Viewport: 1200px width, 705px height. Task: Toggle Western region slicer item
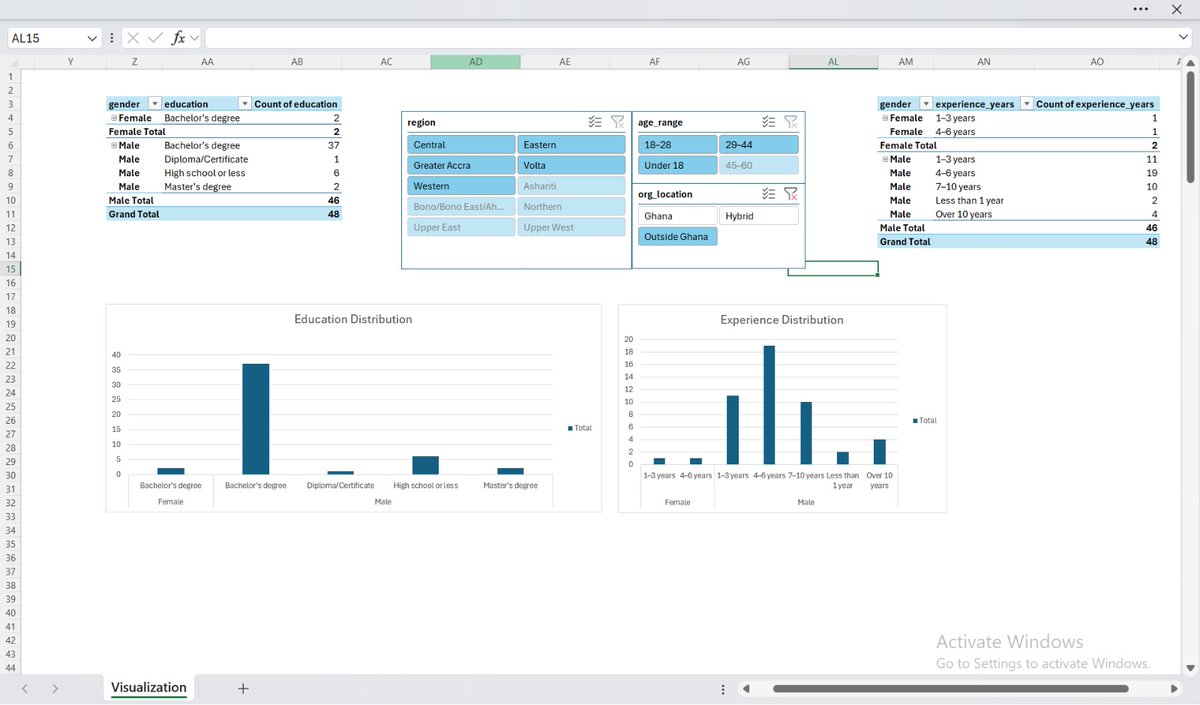tap(461, 186)
